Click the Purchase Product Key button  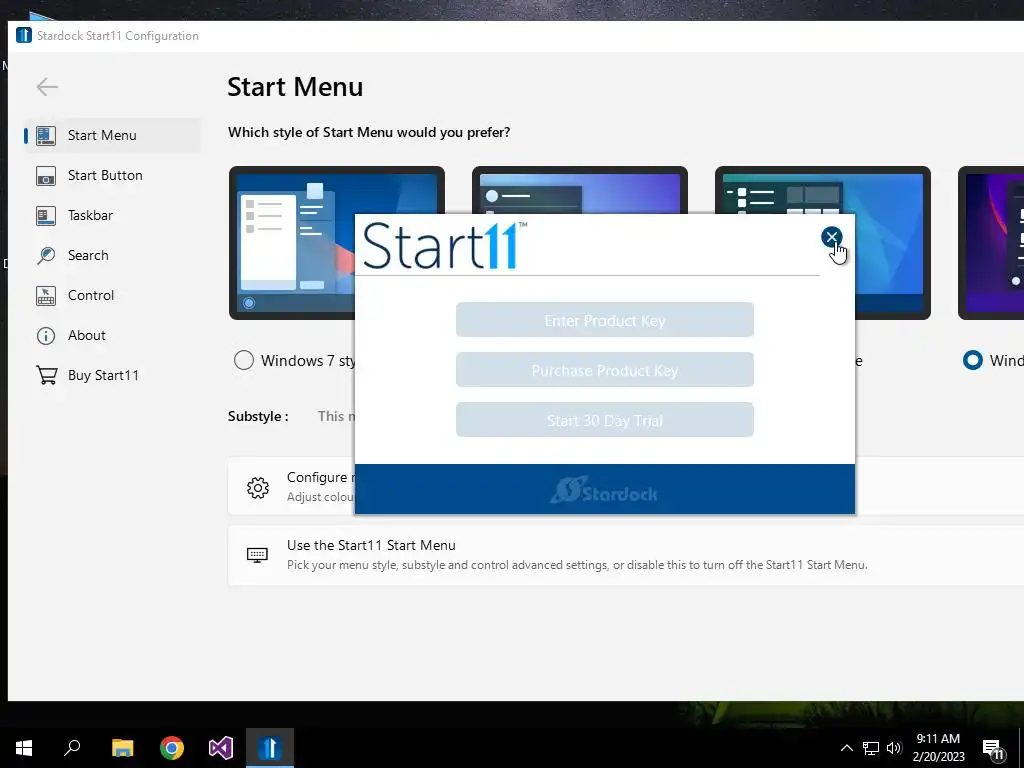pos(605,370)
